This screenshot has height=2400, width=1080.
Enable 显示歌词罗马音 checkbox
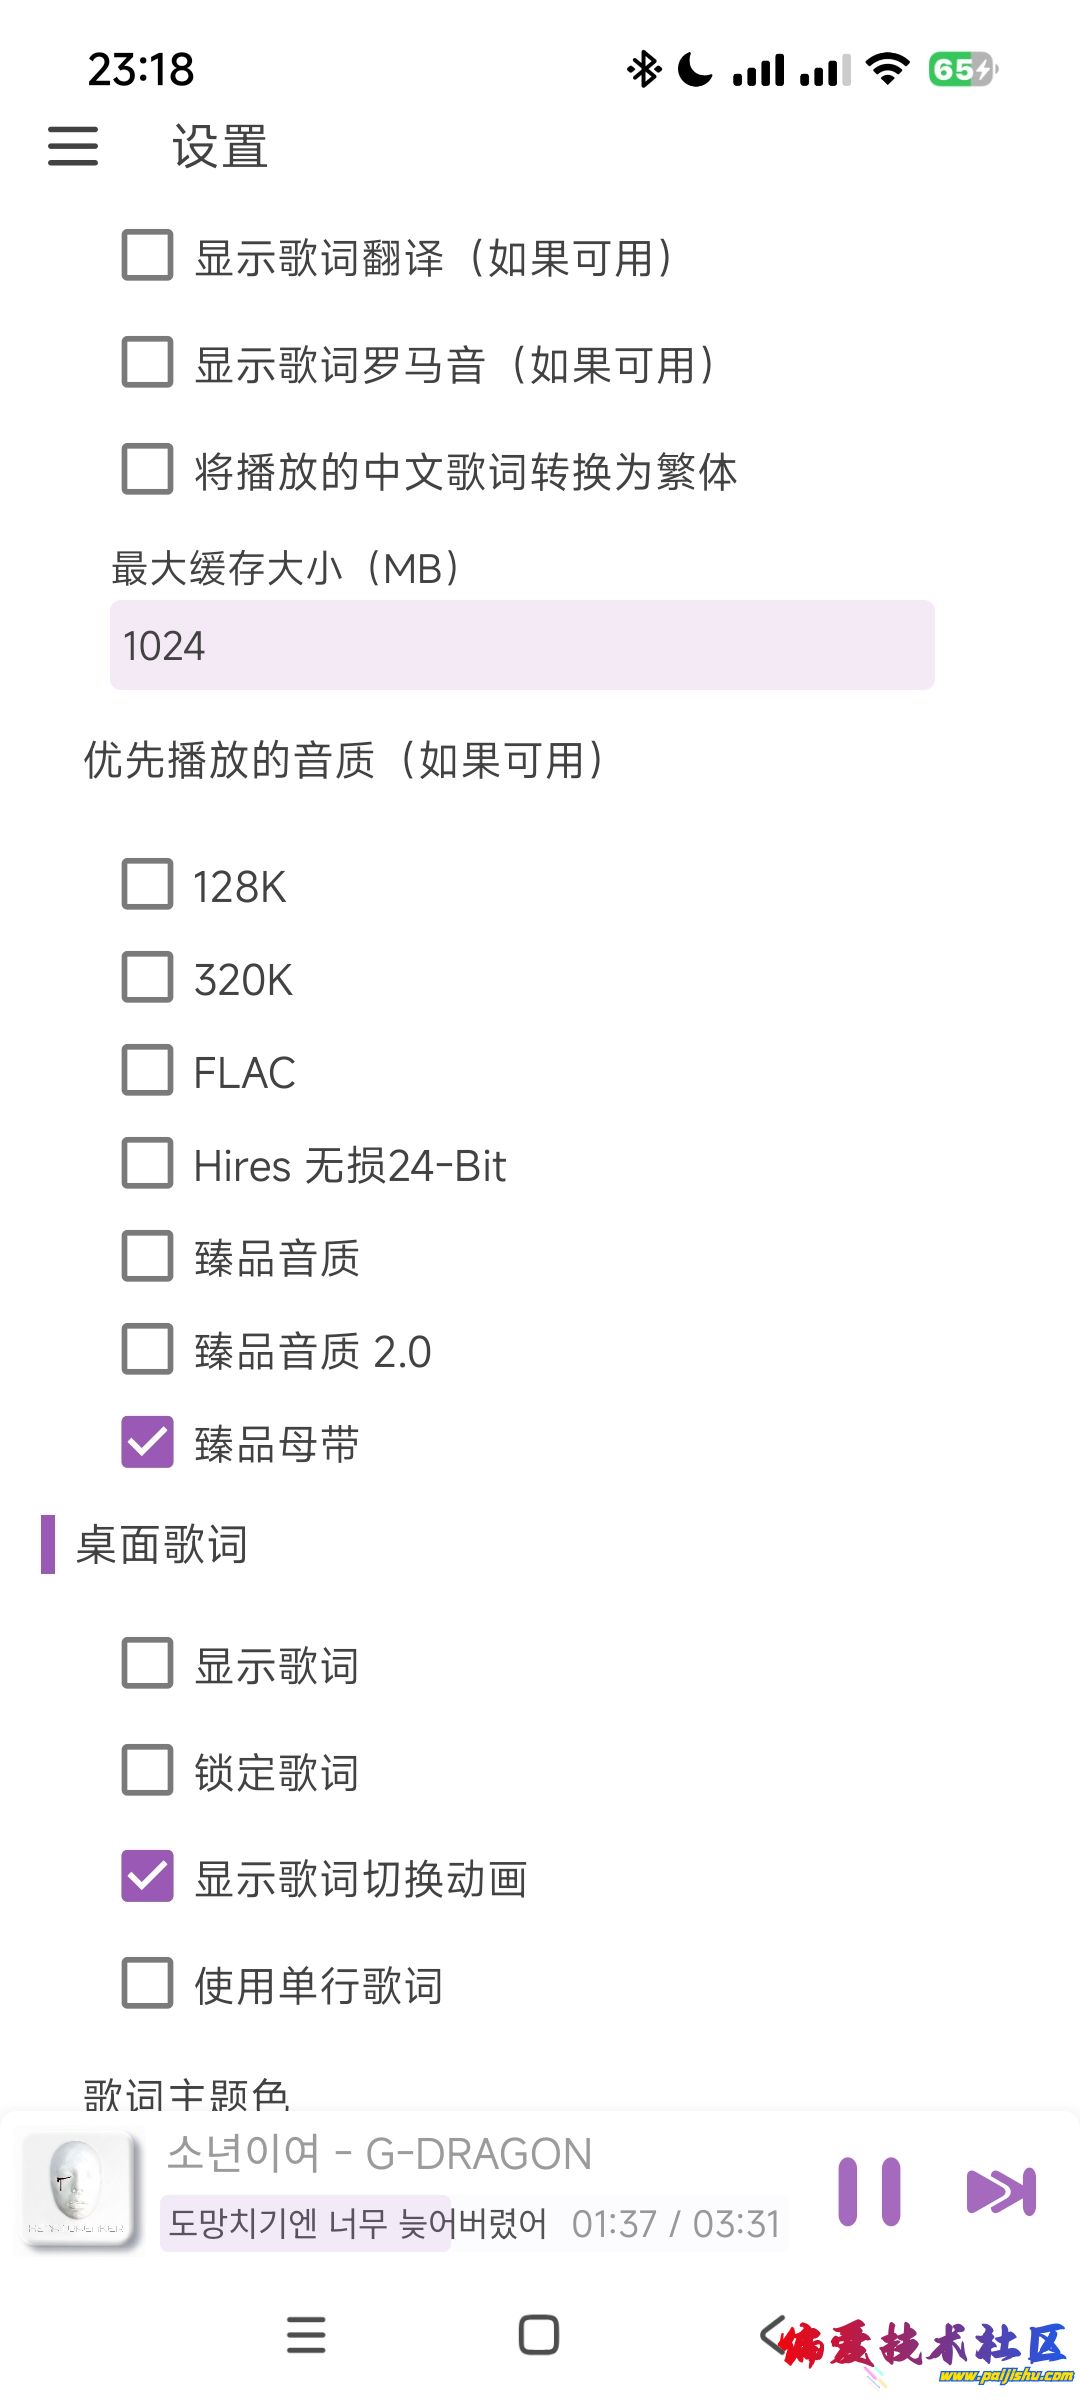[147, 362]
